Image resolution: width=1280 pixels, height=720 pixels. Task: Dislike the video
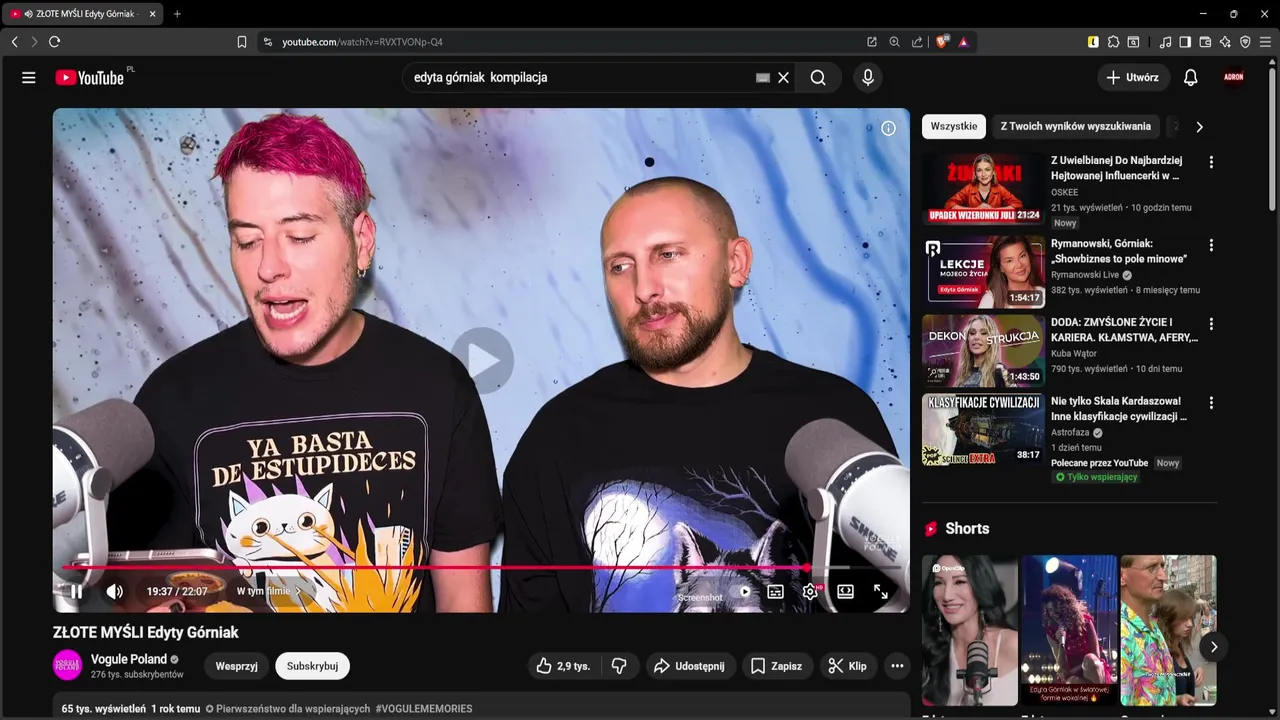coord(619,666)
